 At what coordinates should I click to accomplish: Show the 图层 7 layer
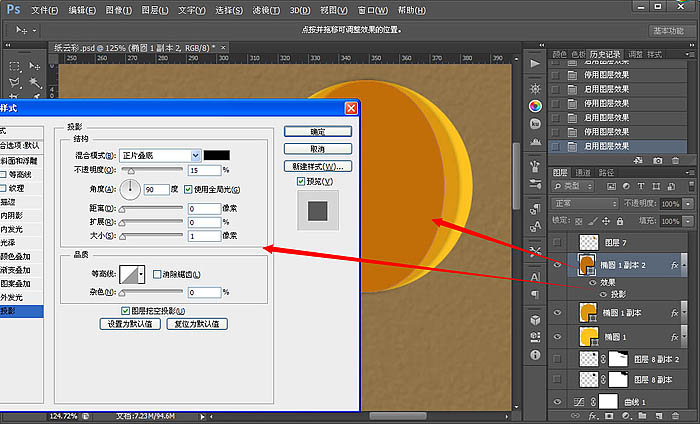click(557, 242)
